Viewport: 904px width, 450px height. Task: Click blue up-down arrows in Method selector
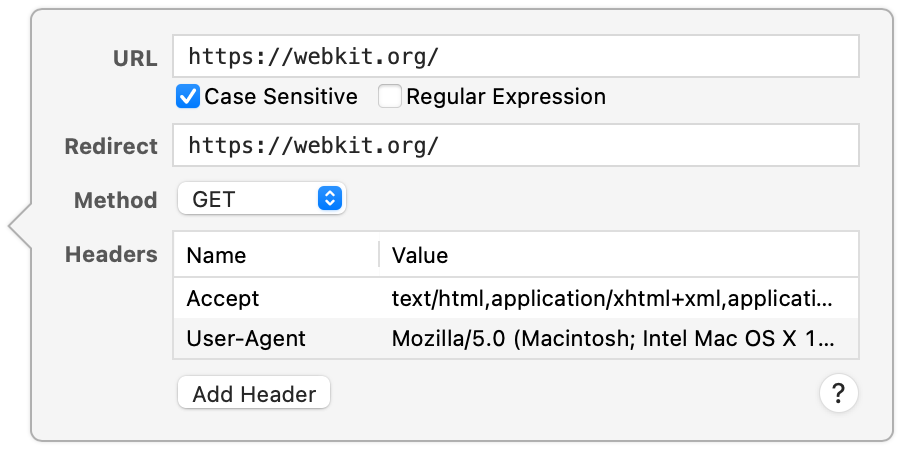pyautogui.click(x=330, y=199)
